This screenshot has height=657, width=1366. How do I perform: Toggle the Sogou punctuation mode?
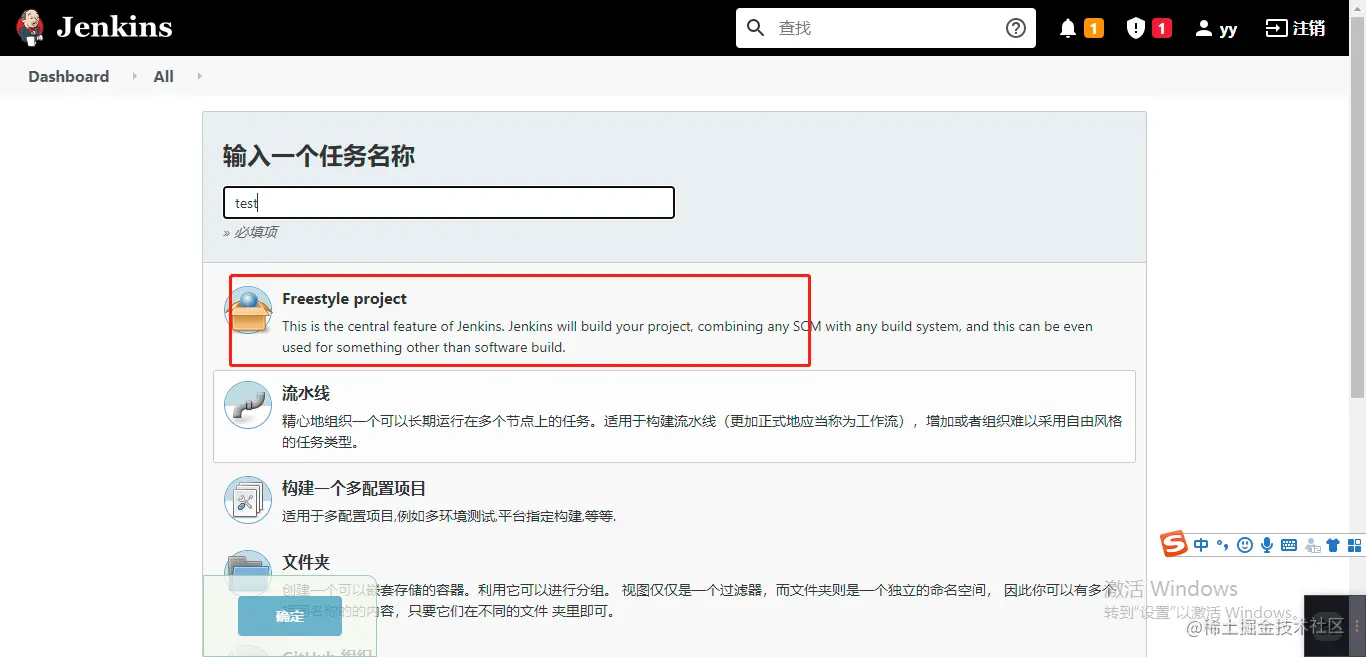click(1222, 546)
